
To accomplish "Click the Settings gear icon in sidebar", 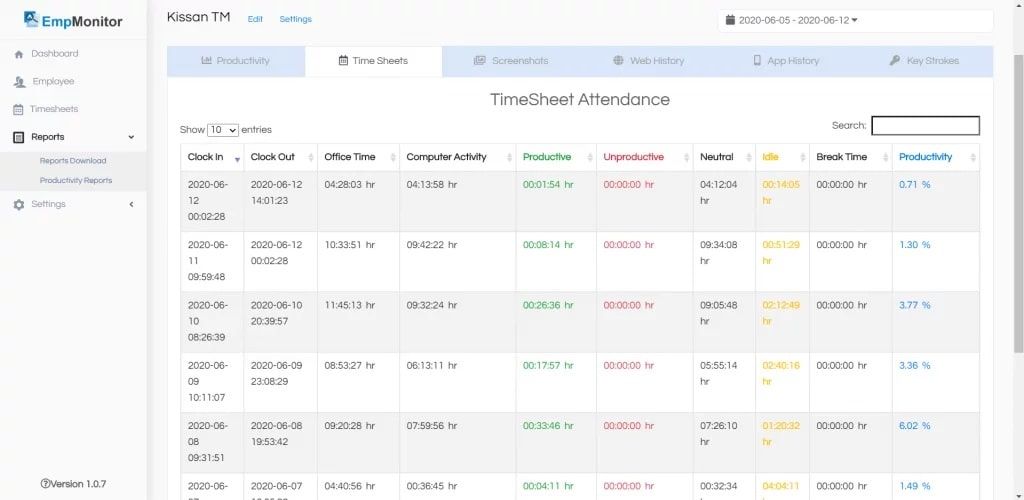I will 19,204.
